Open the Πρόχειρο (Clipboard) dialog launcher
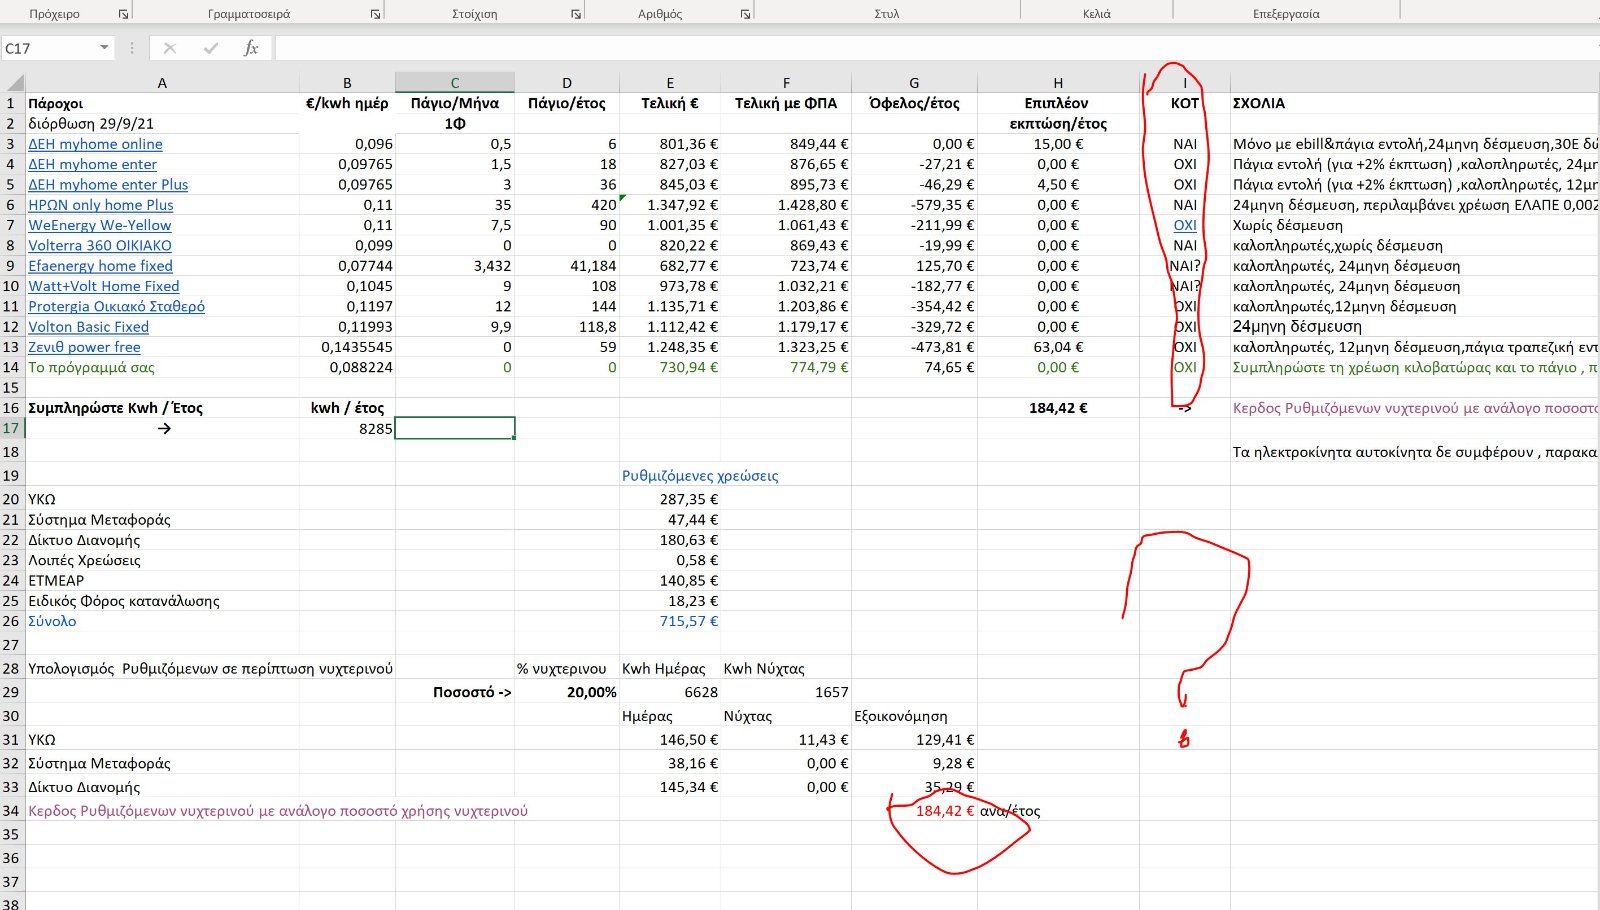1600x910 pixels. click(123, 14)
